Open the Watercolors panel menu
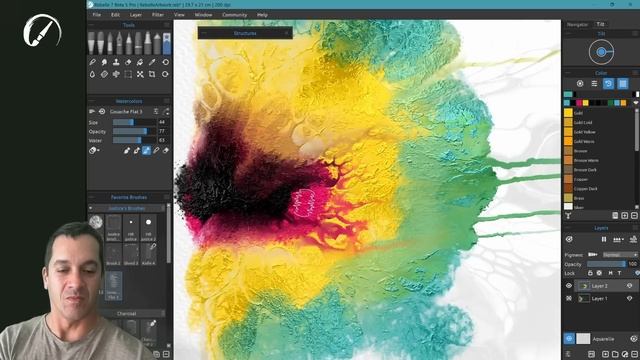Screen dimensions: 640x360 [x=167, y=101]
